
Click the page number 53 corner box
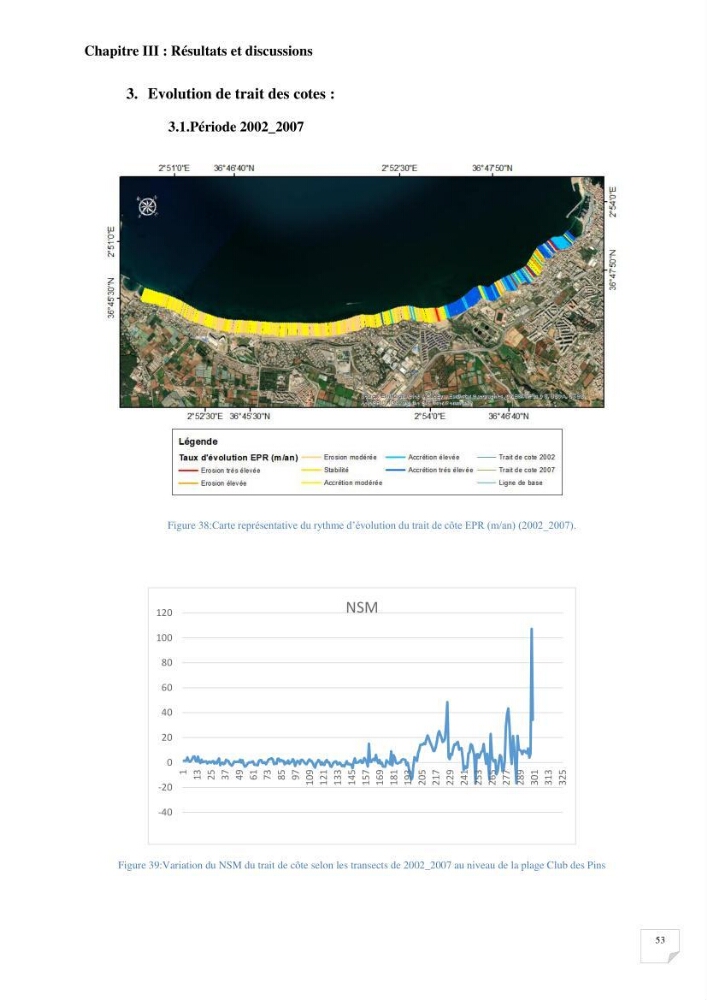[x=660, y=946]
